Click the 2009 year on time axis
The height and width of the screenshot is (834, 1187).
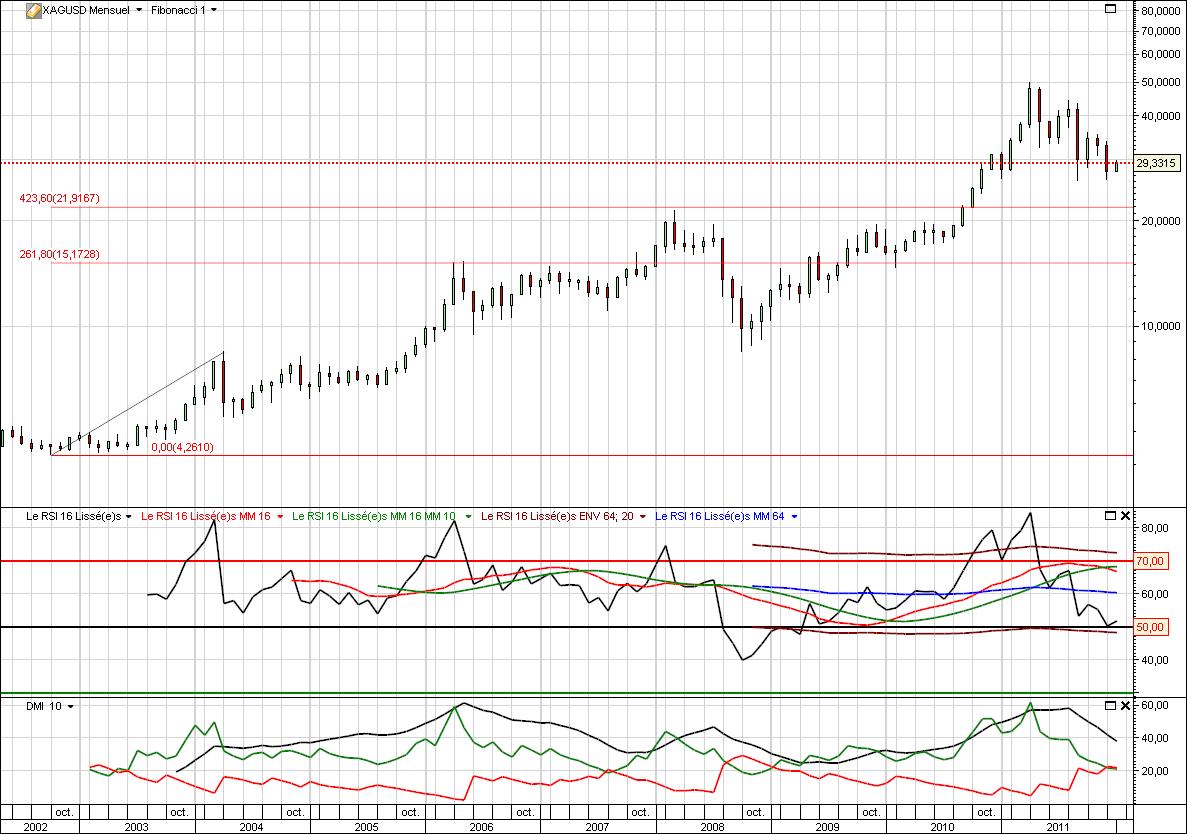pos(827,827)
